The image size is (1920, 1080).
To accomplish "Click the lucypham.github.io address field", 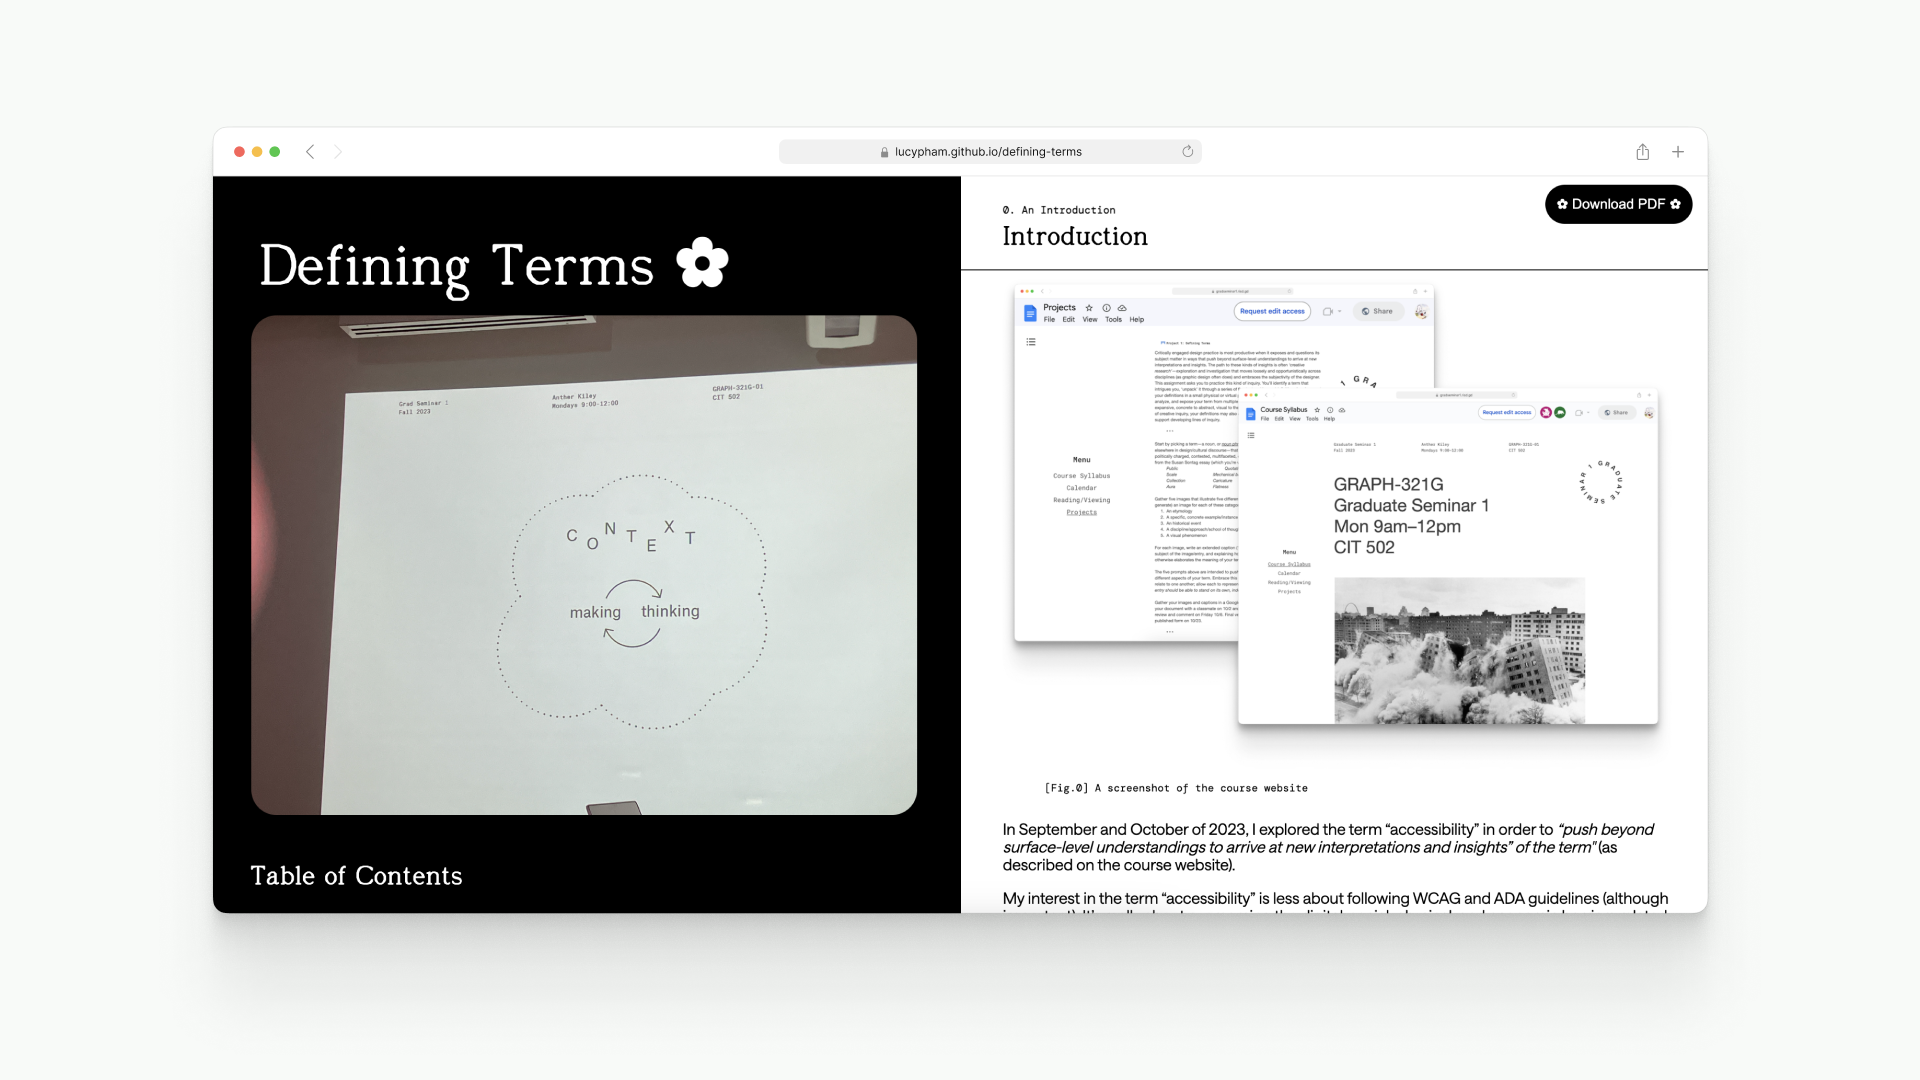I will (988, 152).
